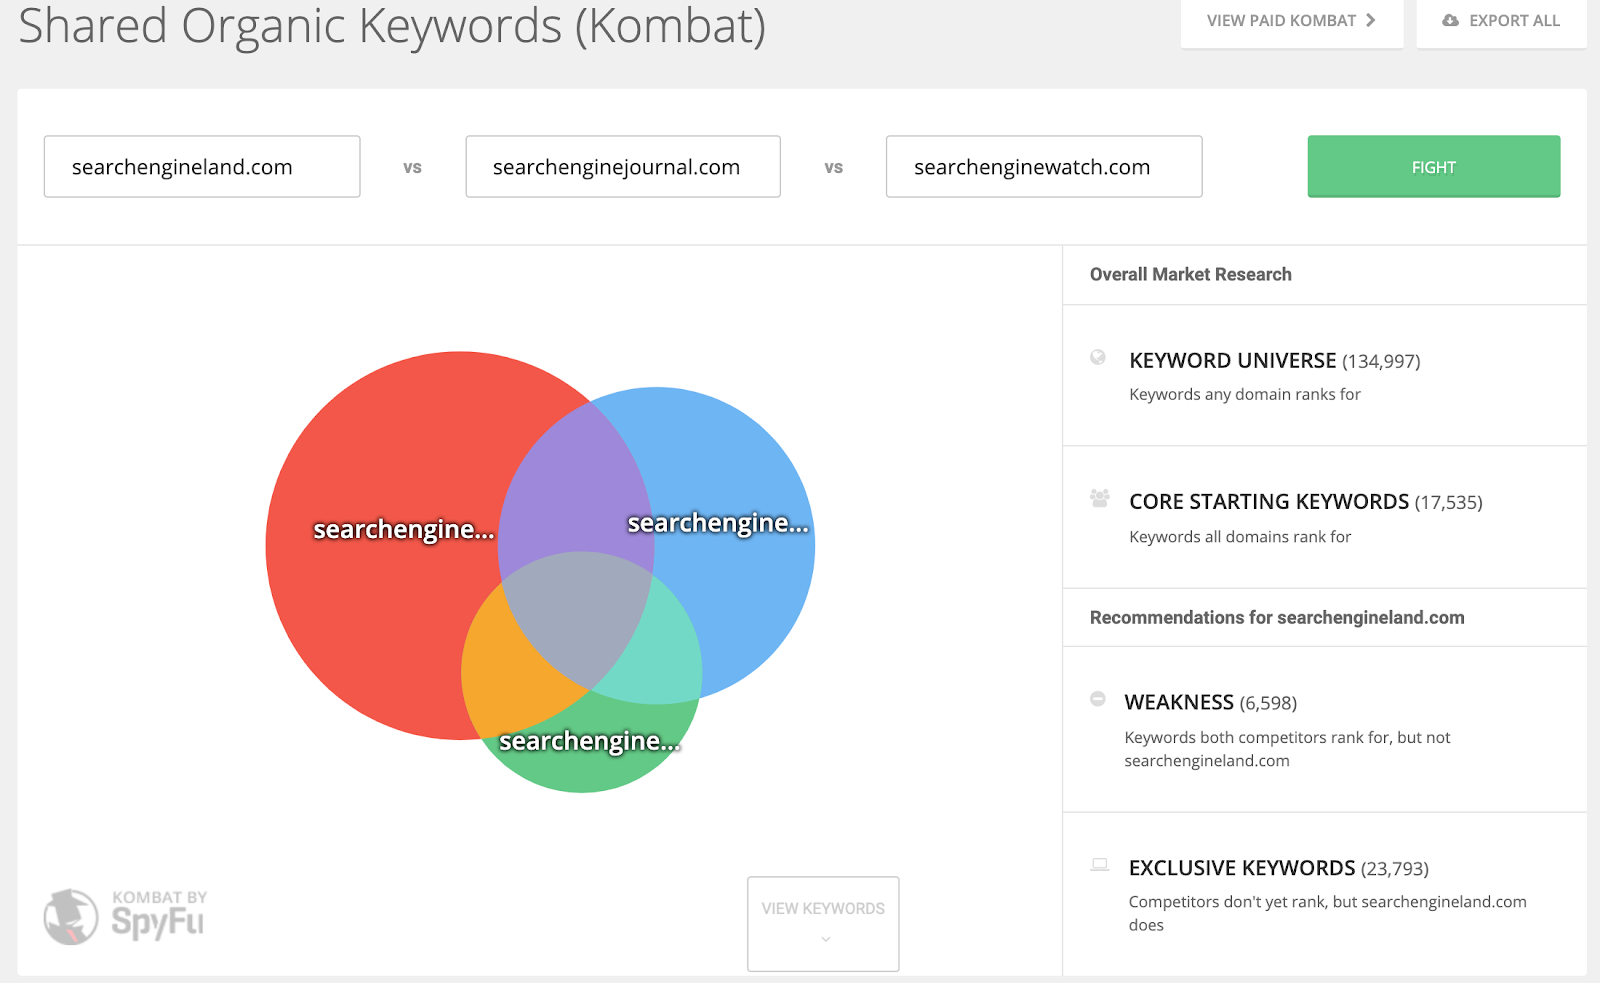Click the people icon beside Core Starting Keywords

click(1100, 498)
